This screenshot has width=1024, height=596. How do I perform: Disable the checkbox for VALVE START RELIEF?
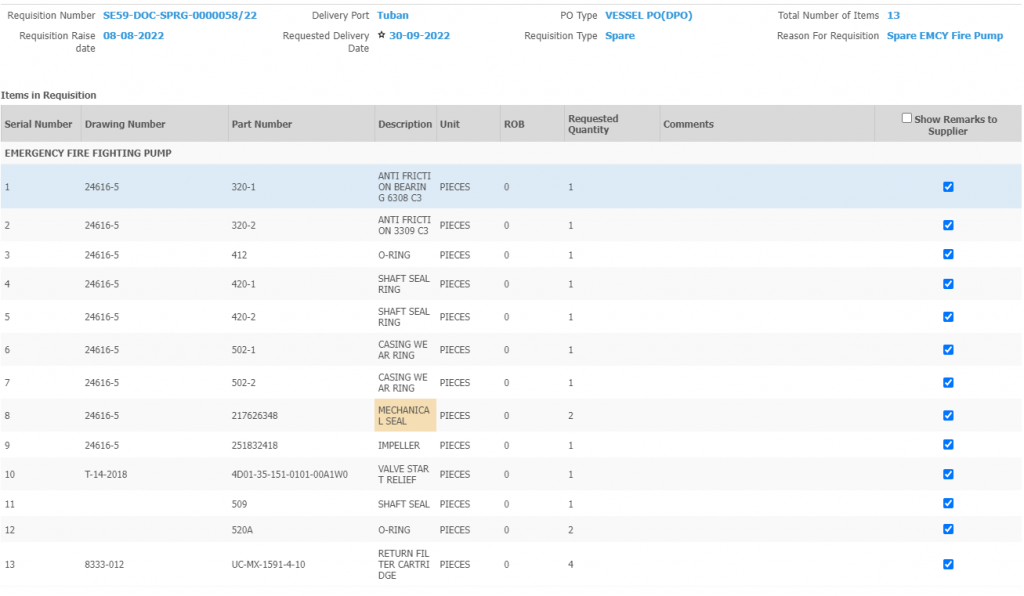(x=948, y=475)
